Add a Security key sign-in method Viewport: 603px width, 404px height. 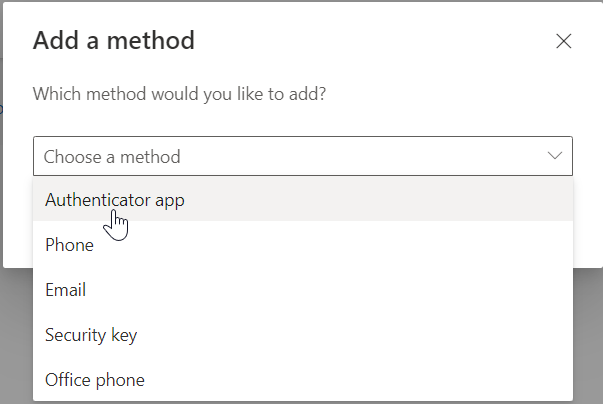pyautogui.click(x=303, y=335)
